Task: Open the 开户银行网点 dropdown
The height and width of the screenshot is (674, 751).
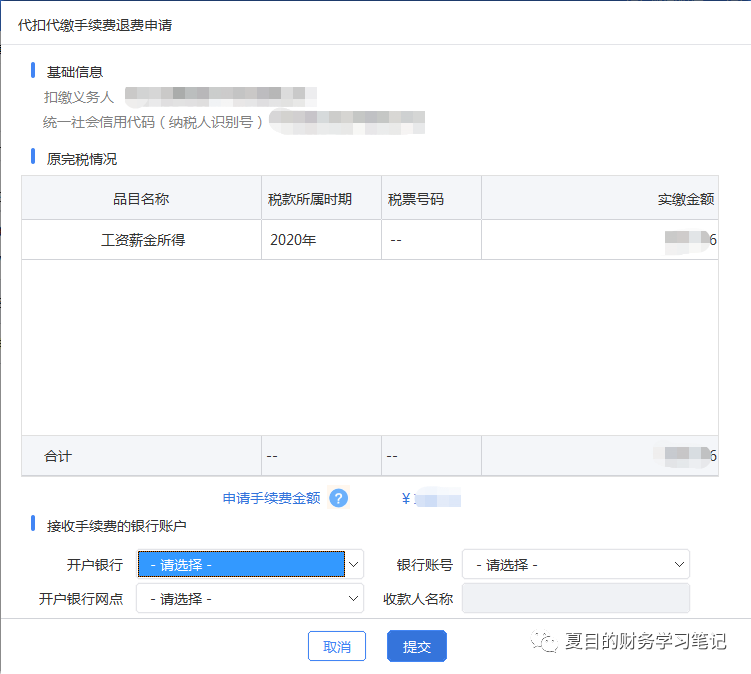Action: tap(250, 598)
